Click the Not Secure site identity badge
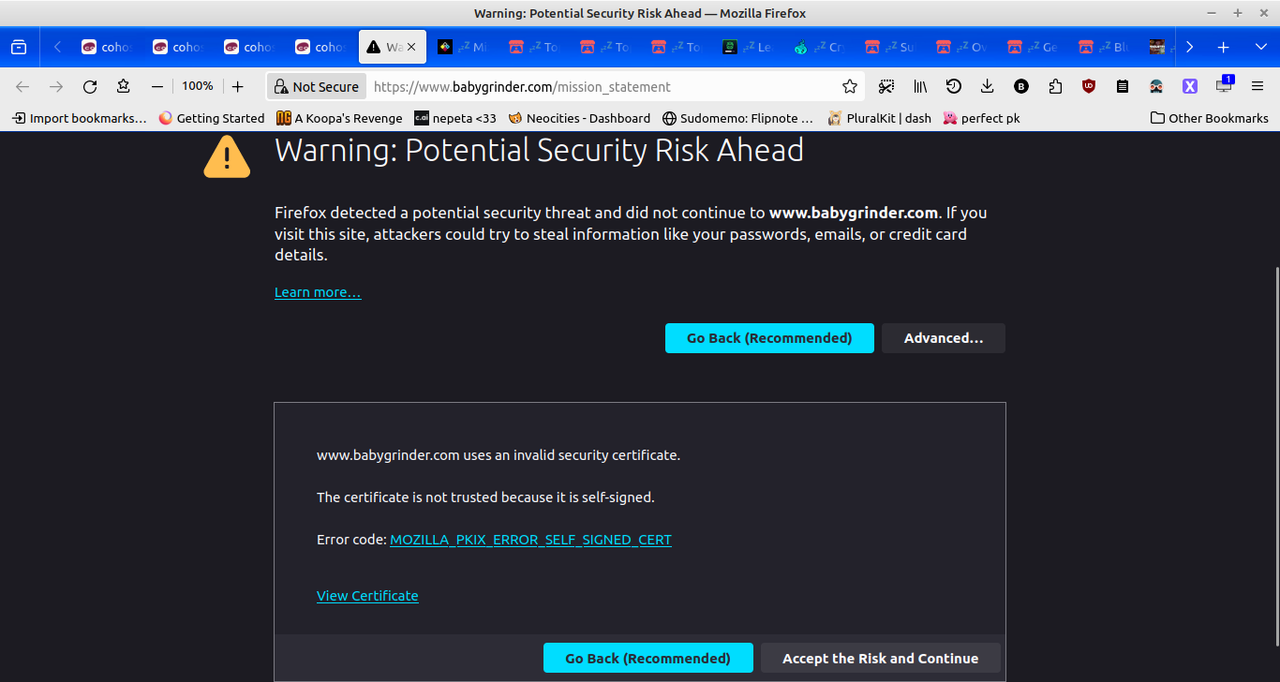 coord(316,87)
